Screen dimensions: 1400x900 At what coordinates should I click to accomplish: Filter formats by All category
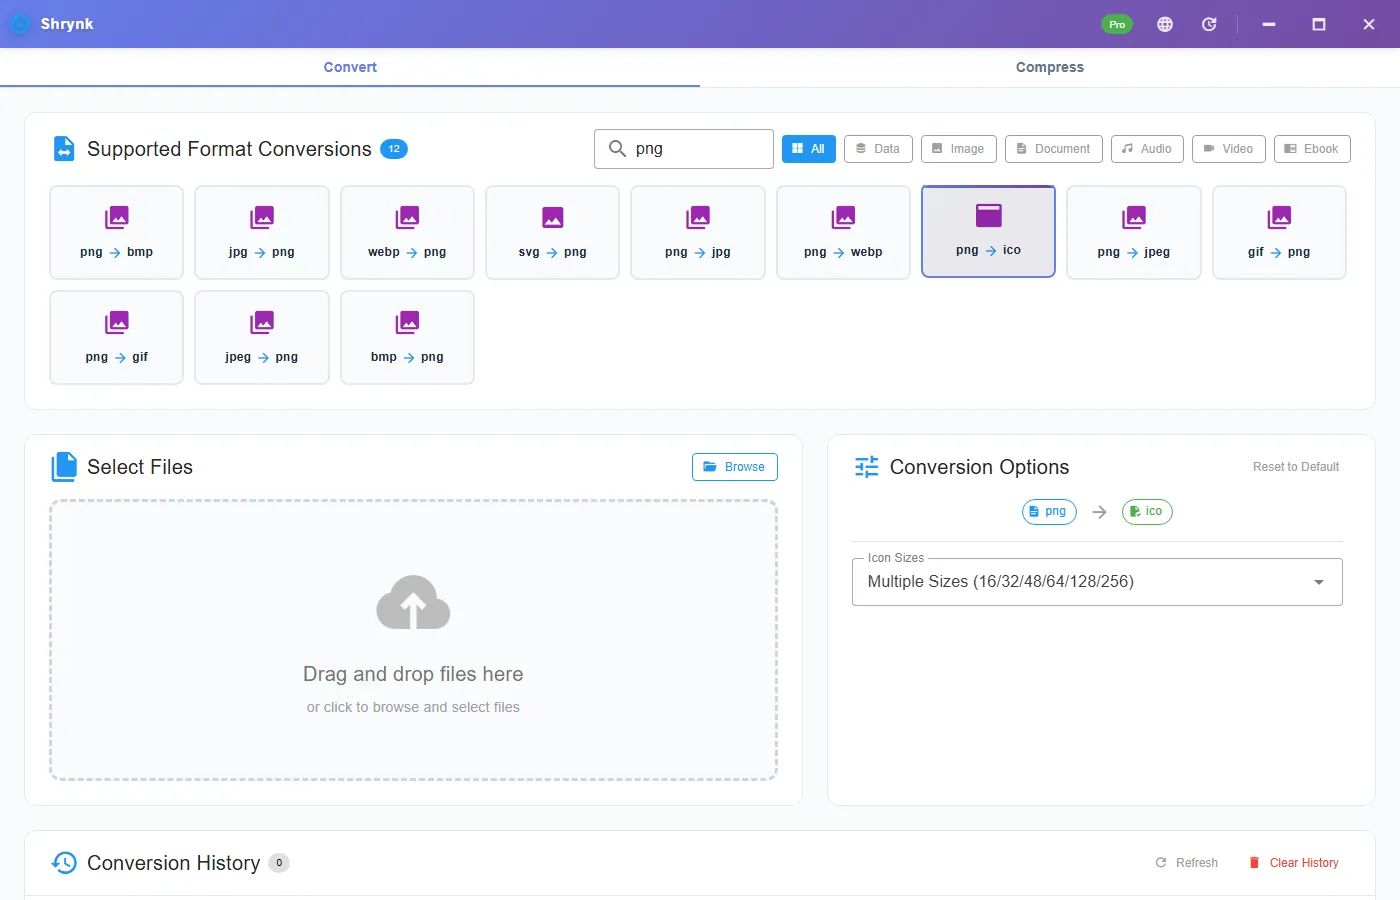tap(808, 149)
